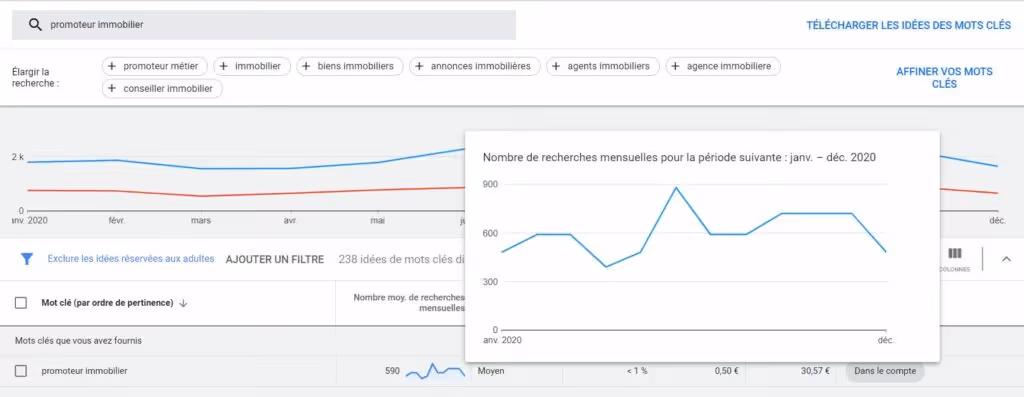Click the 590 monthly searches value
This screenshot has height=397, width=1024.
392,371
